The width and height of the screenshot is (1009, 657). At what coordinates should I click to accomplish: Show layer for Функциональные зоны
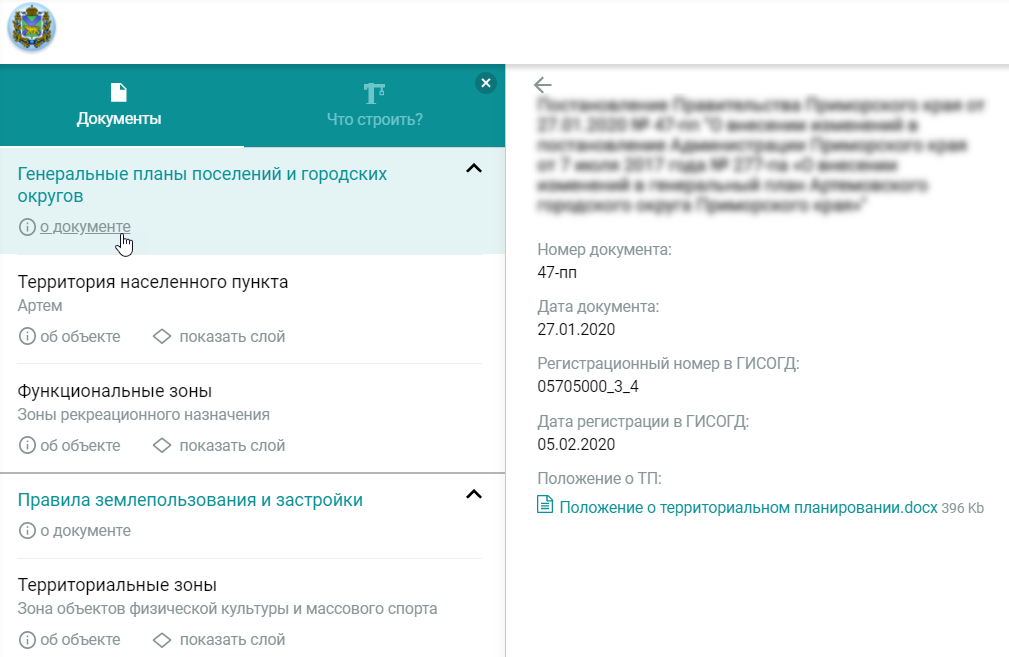[x=220, y=446]
